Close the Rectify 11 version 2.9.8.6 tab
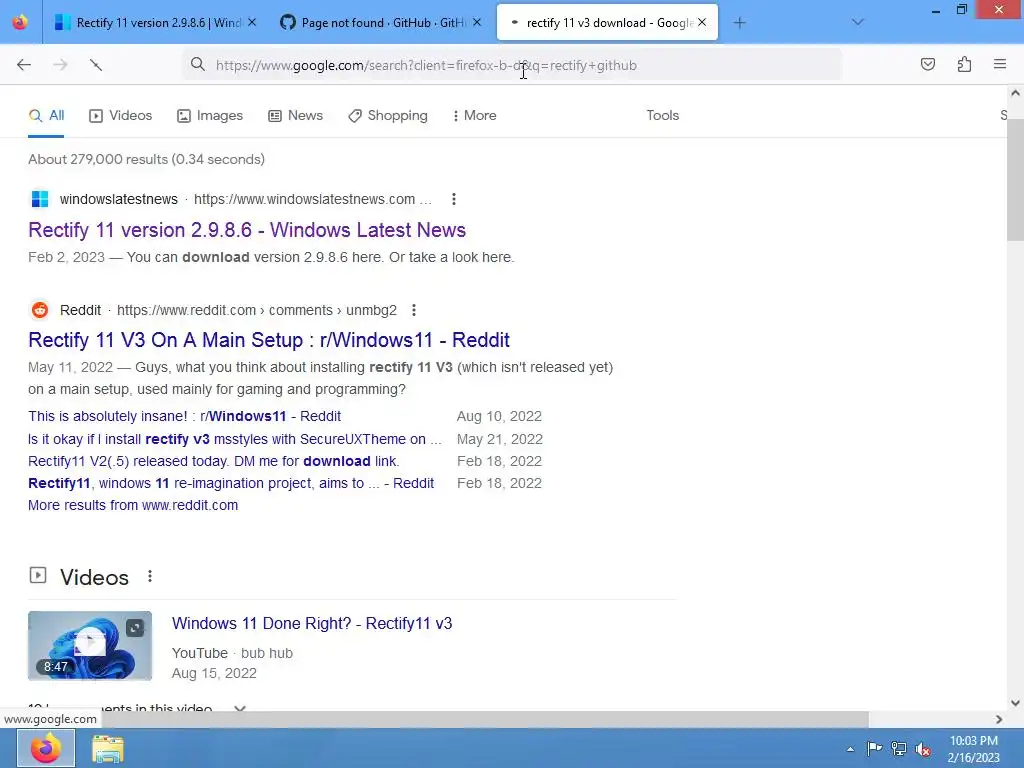 click(252, 22)
